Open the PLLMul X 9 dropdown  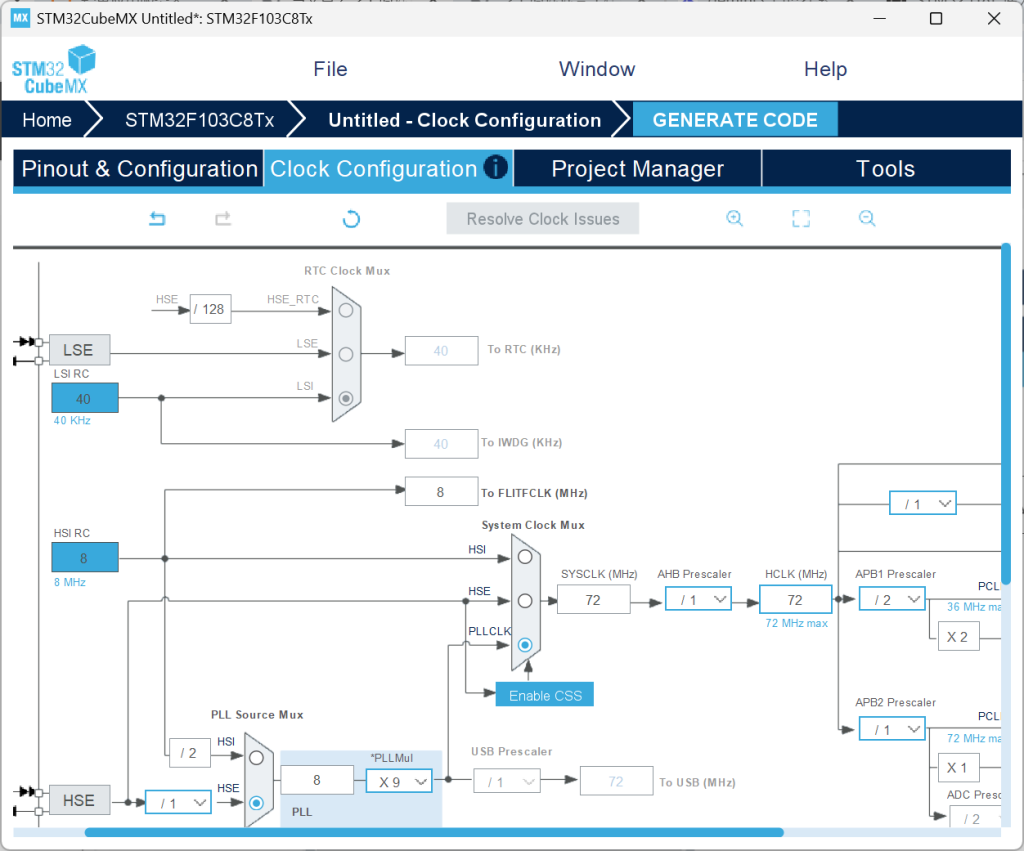click(x=399, y=781)
